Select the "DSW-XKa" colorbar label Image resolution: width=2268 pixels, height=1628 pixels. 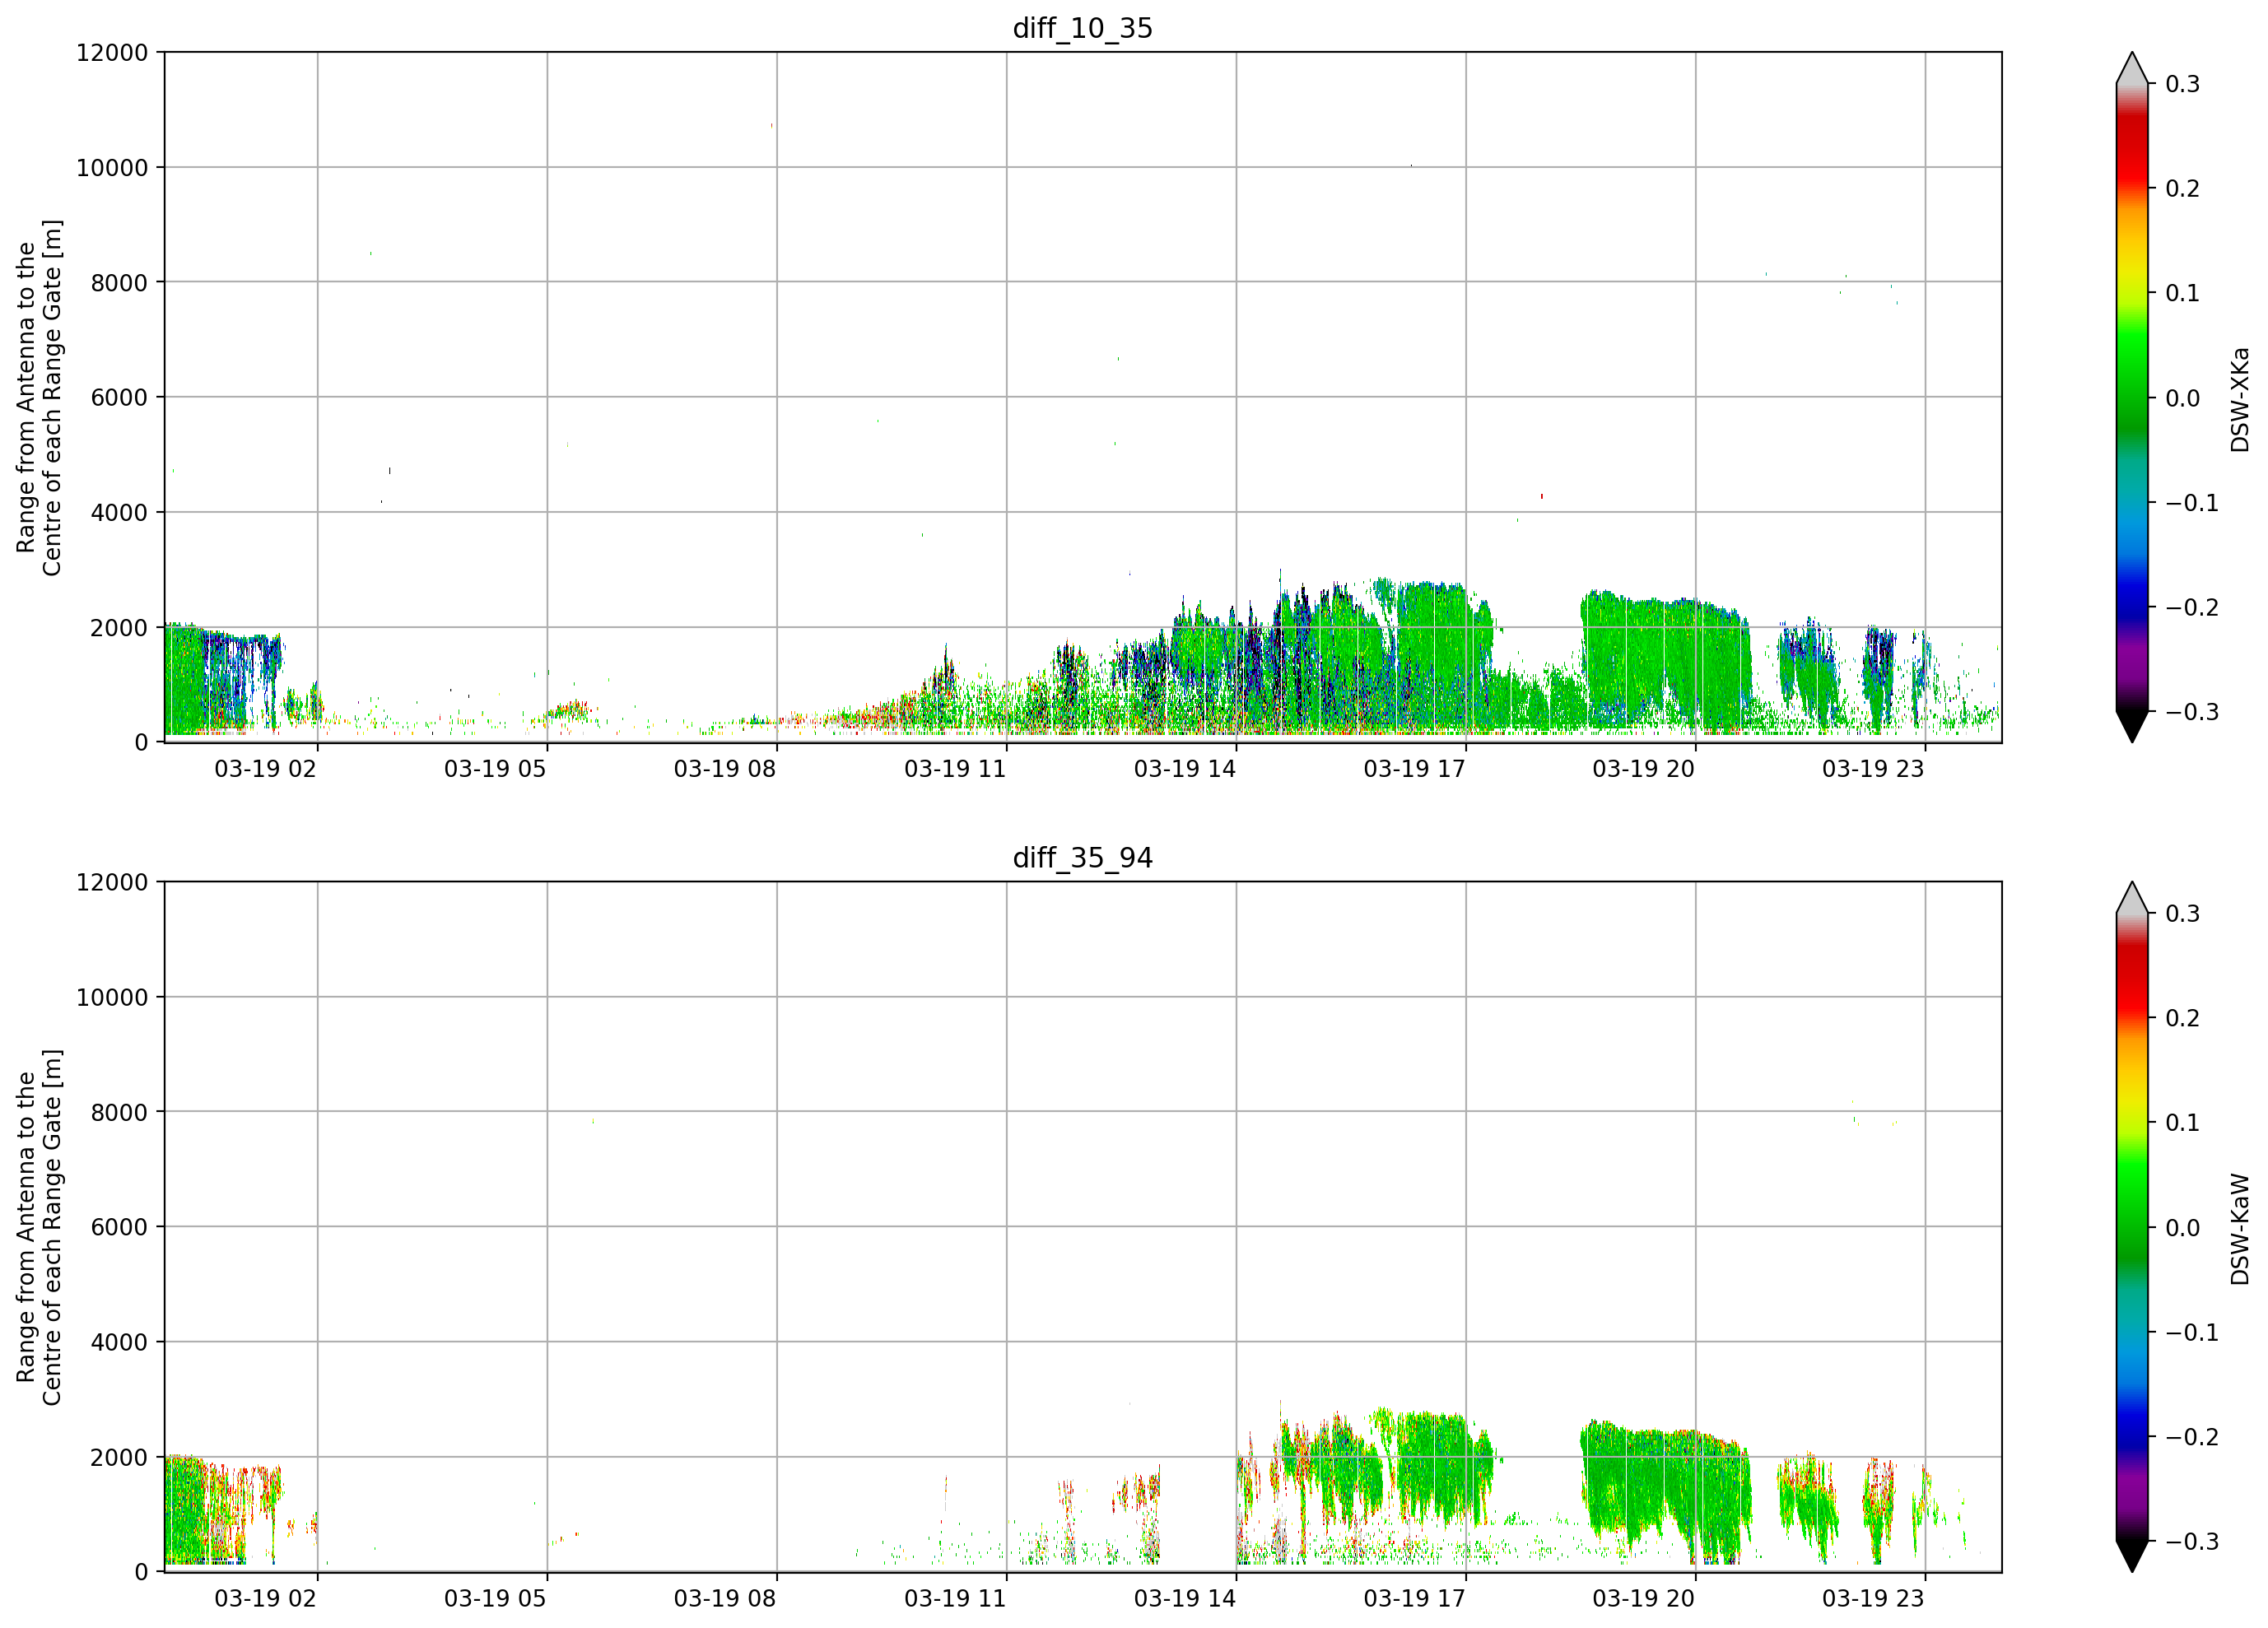tap(2240, 399)
